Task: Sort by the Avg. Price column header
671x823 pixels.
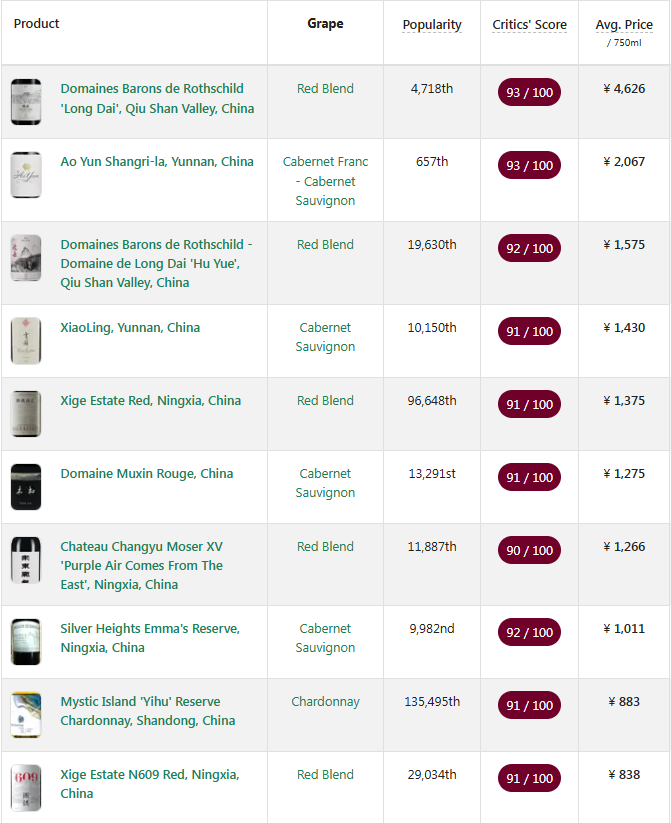Action: tap(624, 25)
